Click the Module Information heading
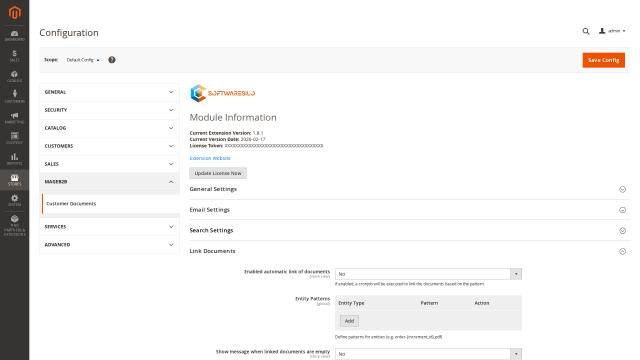This screenshot has width=640, height=360. point(233,118)
